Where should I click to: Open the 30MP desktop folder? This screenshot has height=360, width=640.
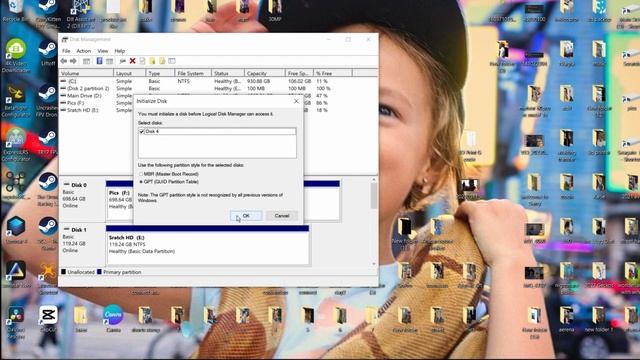tap(275, 11)
